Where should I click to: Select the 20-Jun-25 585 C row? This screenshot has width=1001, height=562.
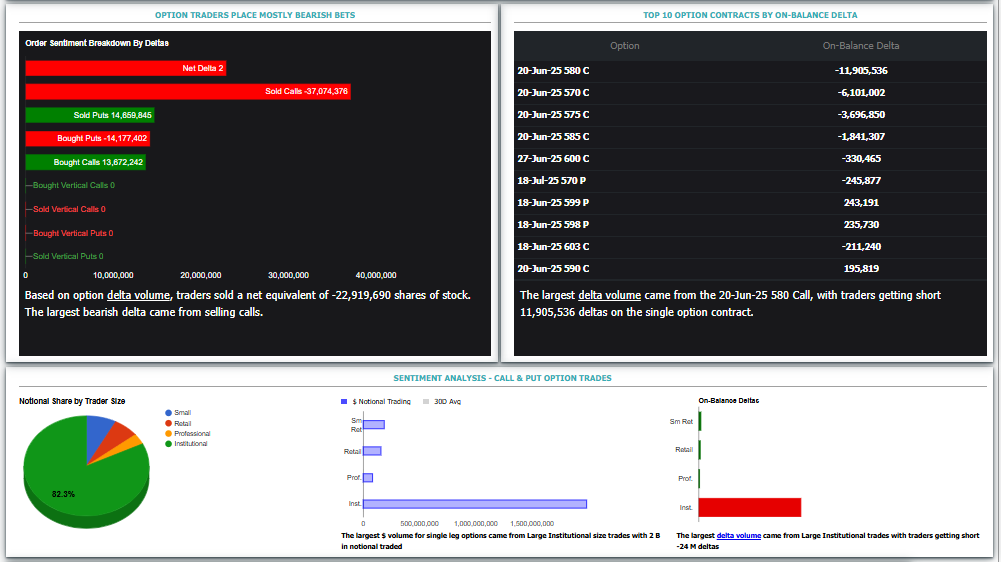coord(750,137)
